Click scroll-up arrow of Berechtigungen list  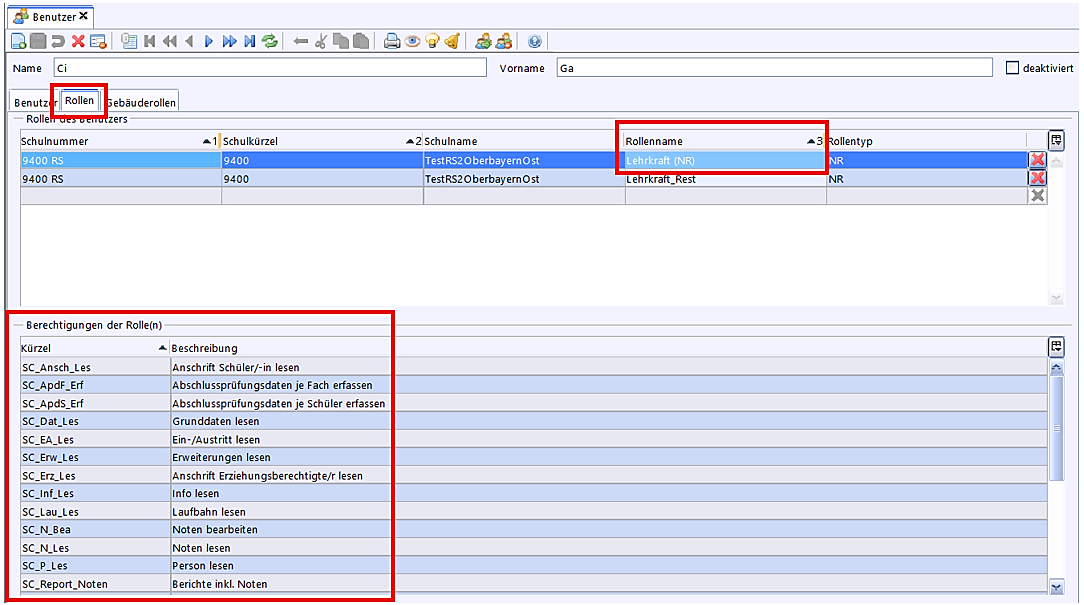pyautogui.click(x=1056, y=367)
